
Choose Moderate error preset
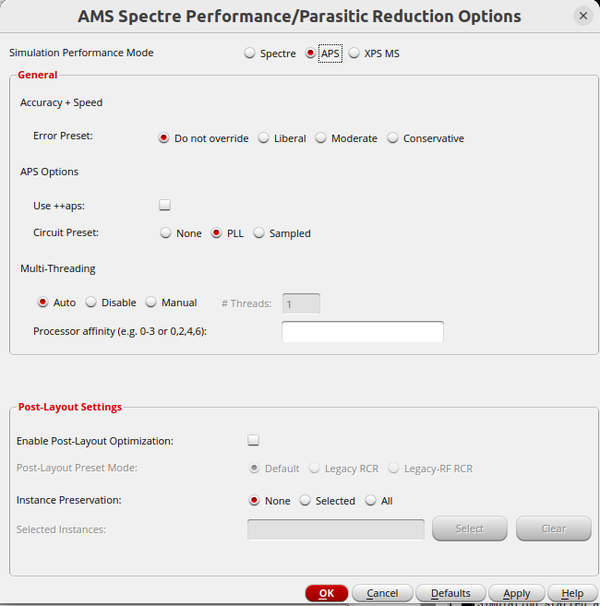point(321,139)
